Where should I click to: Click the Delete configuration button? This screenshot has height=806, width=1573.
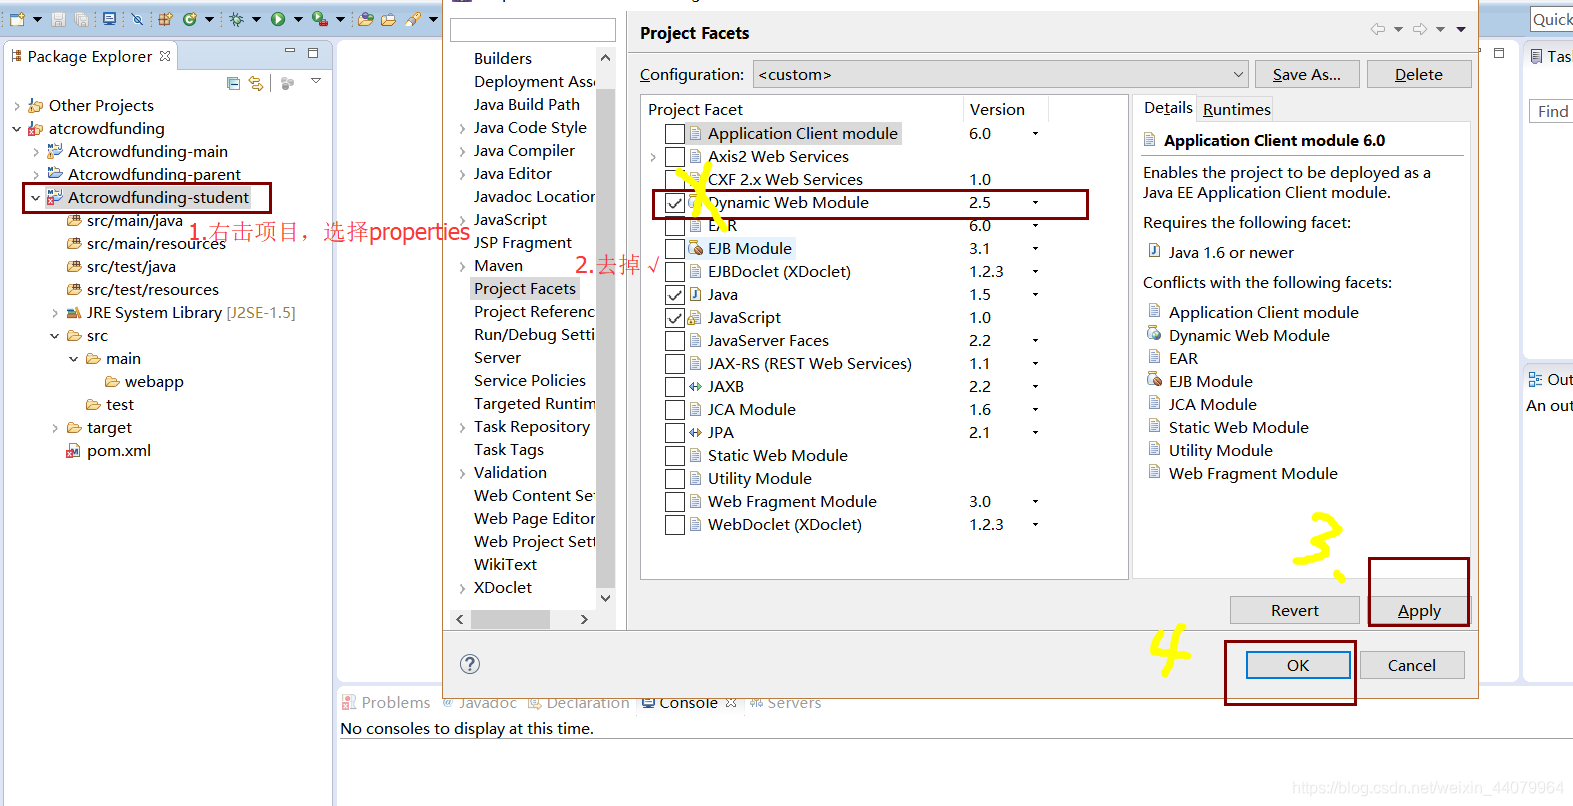(1418, 74)
